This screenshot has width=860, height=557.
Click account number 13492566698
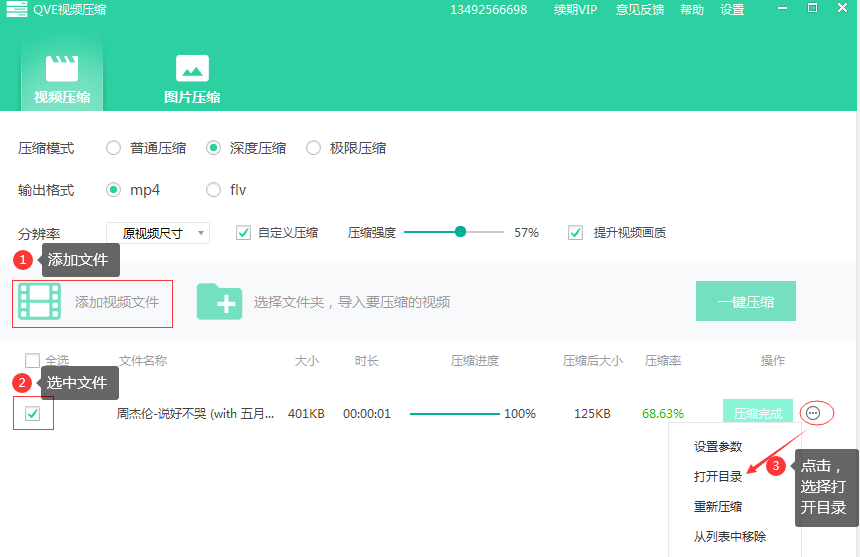tap(489, 10)
